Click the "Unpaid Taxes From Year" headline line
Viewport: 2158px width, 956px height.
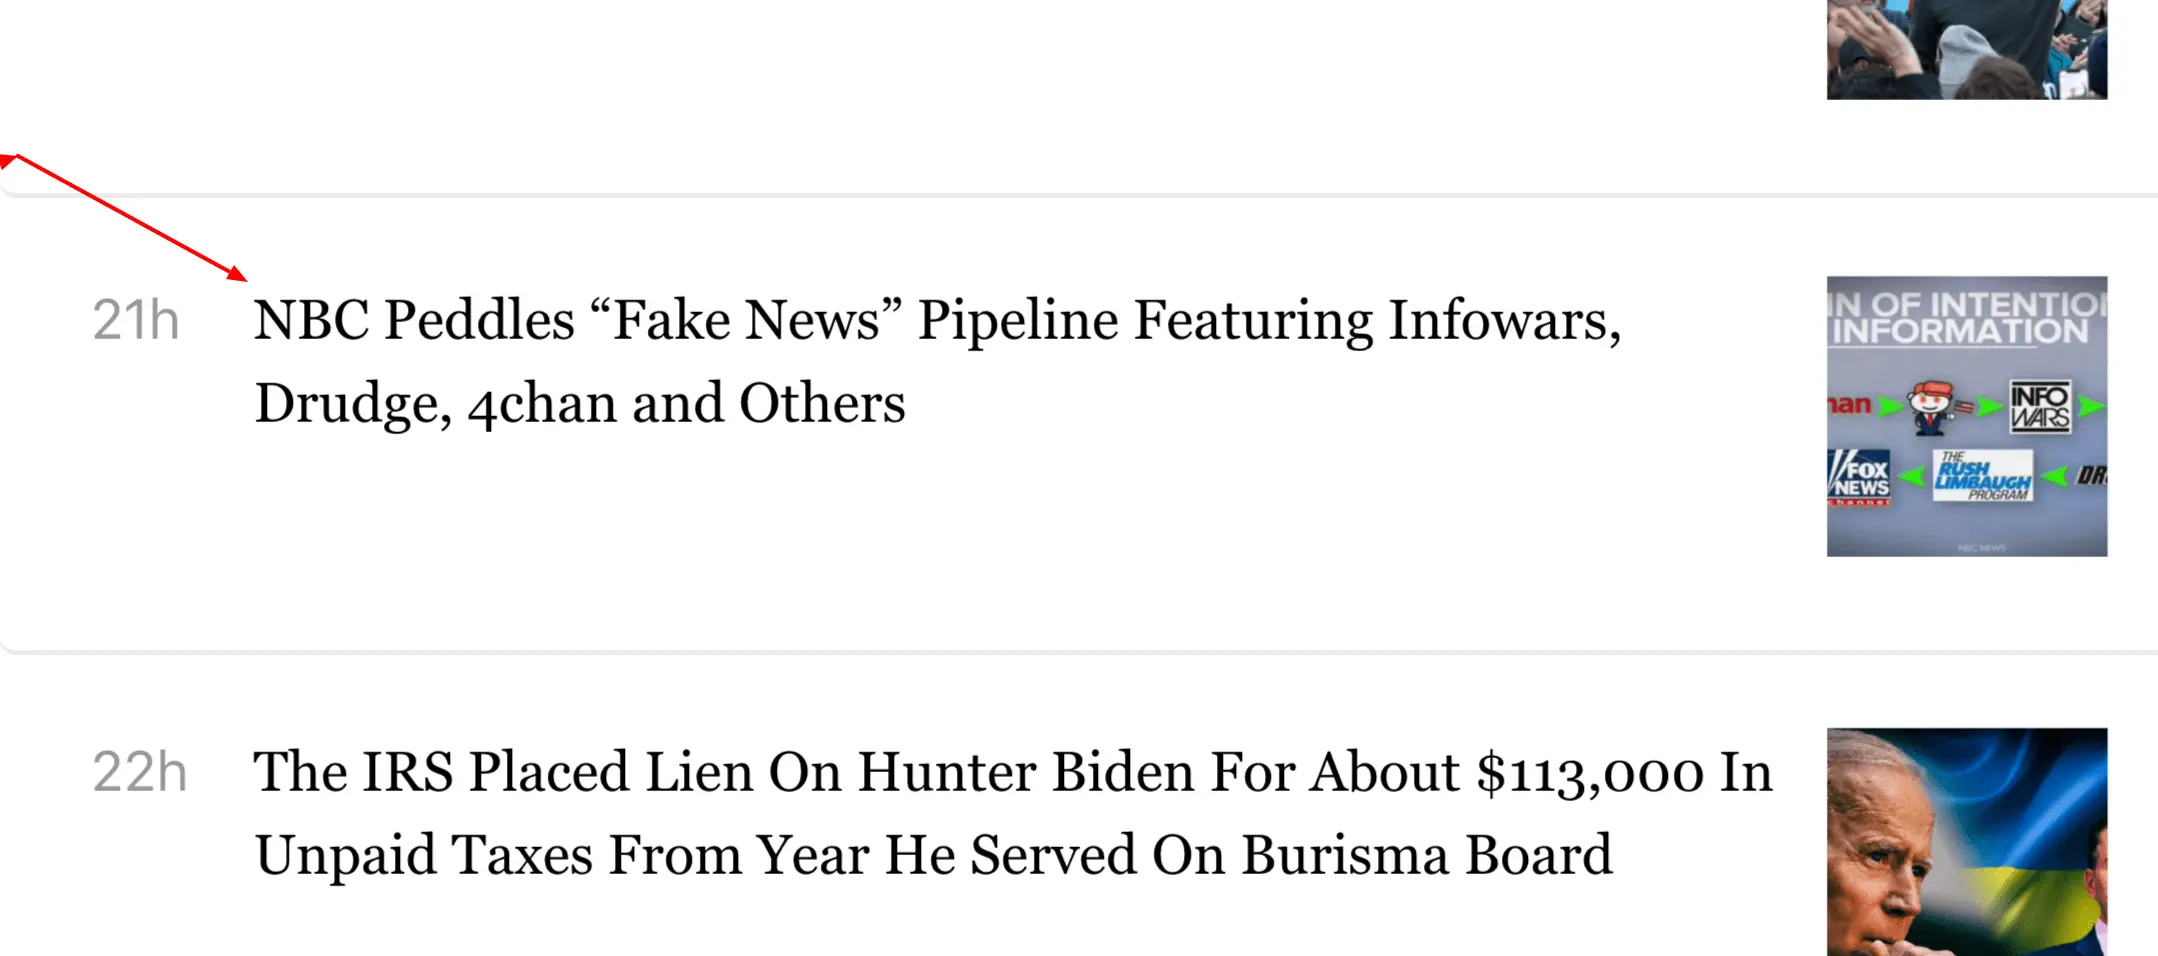click(932, 855)
